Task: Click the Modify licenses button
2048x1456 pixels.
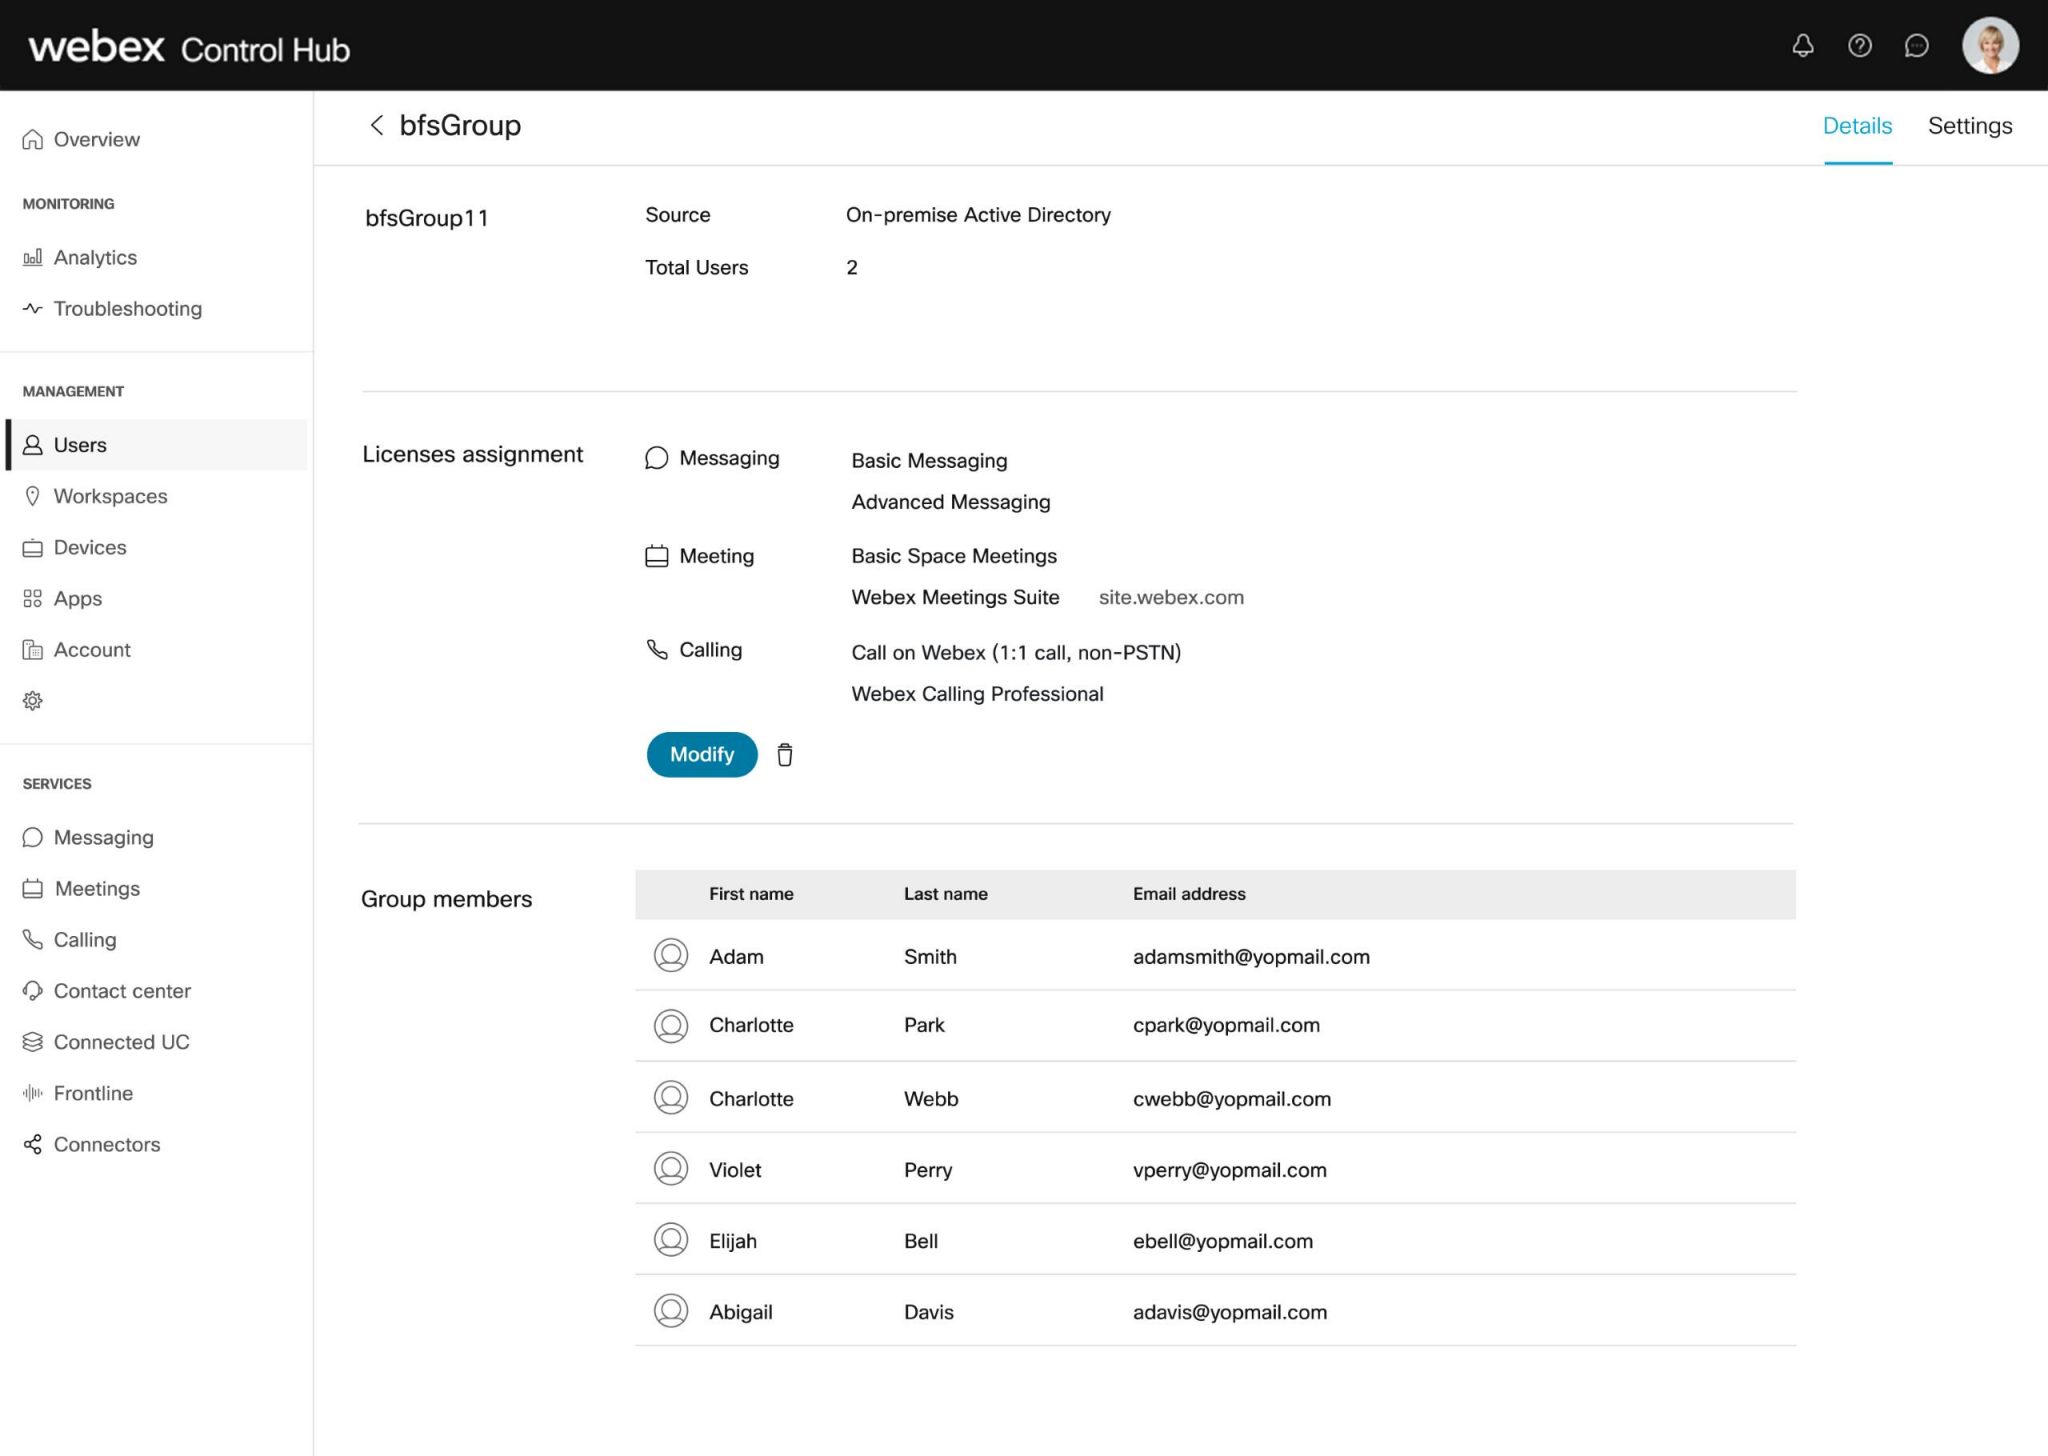Action: 701,755
